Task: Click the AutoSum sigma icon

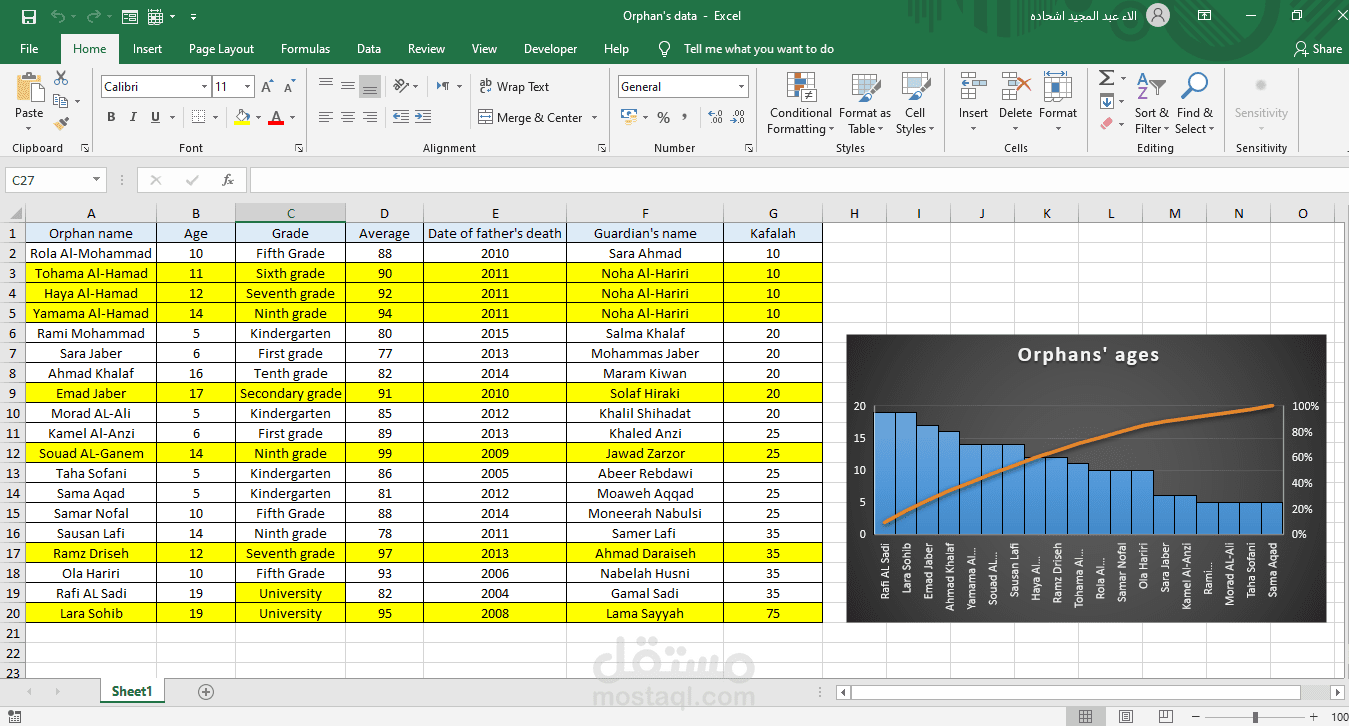Action: 1106,78
